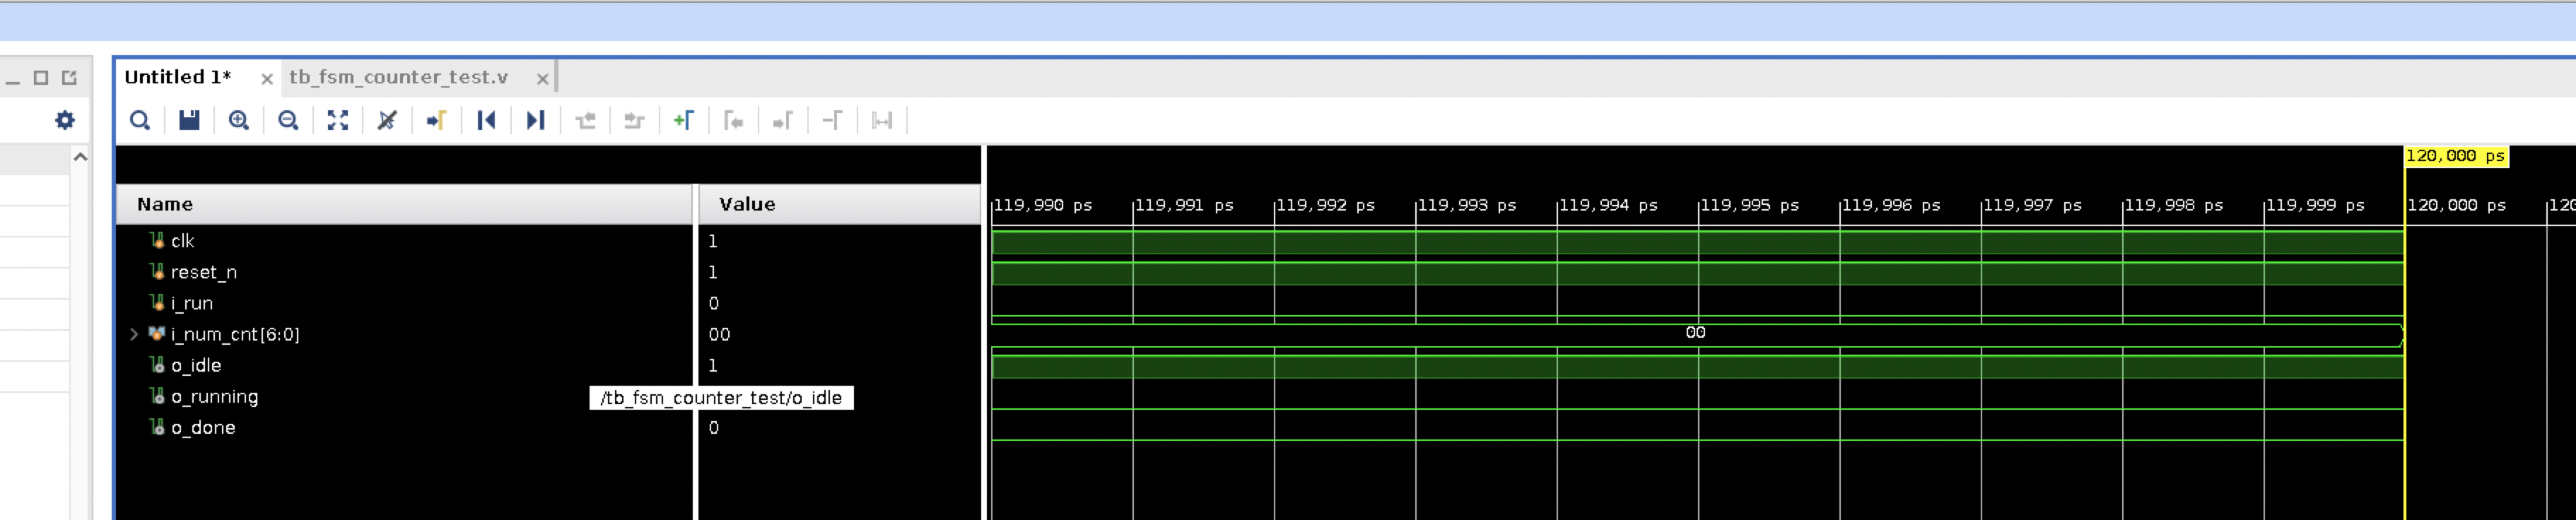
Task: Zoom out of the waveform
Action: tap(288, 121)
